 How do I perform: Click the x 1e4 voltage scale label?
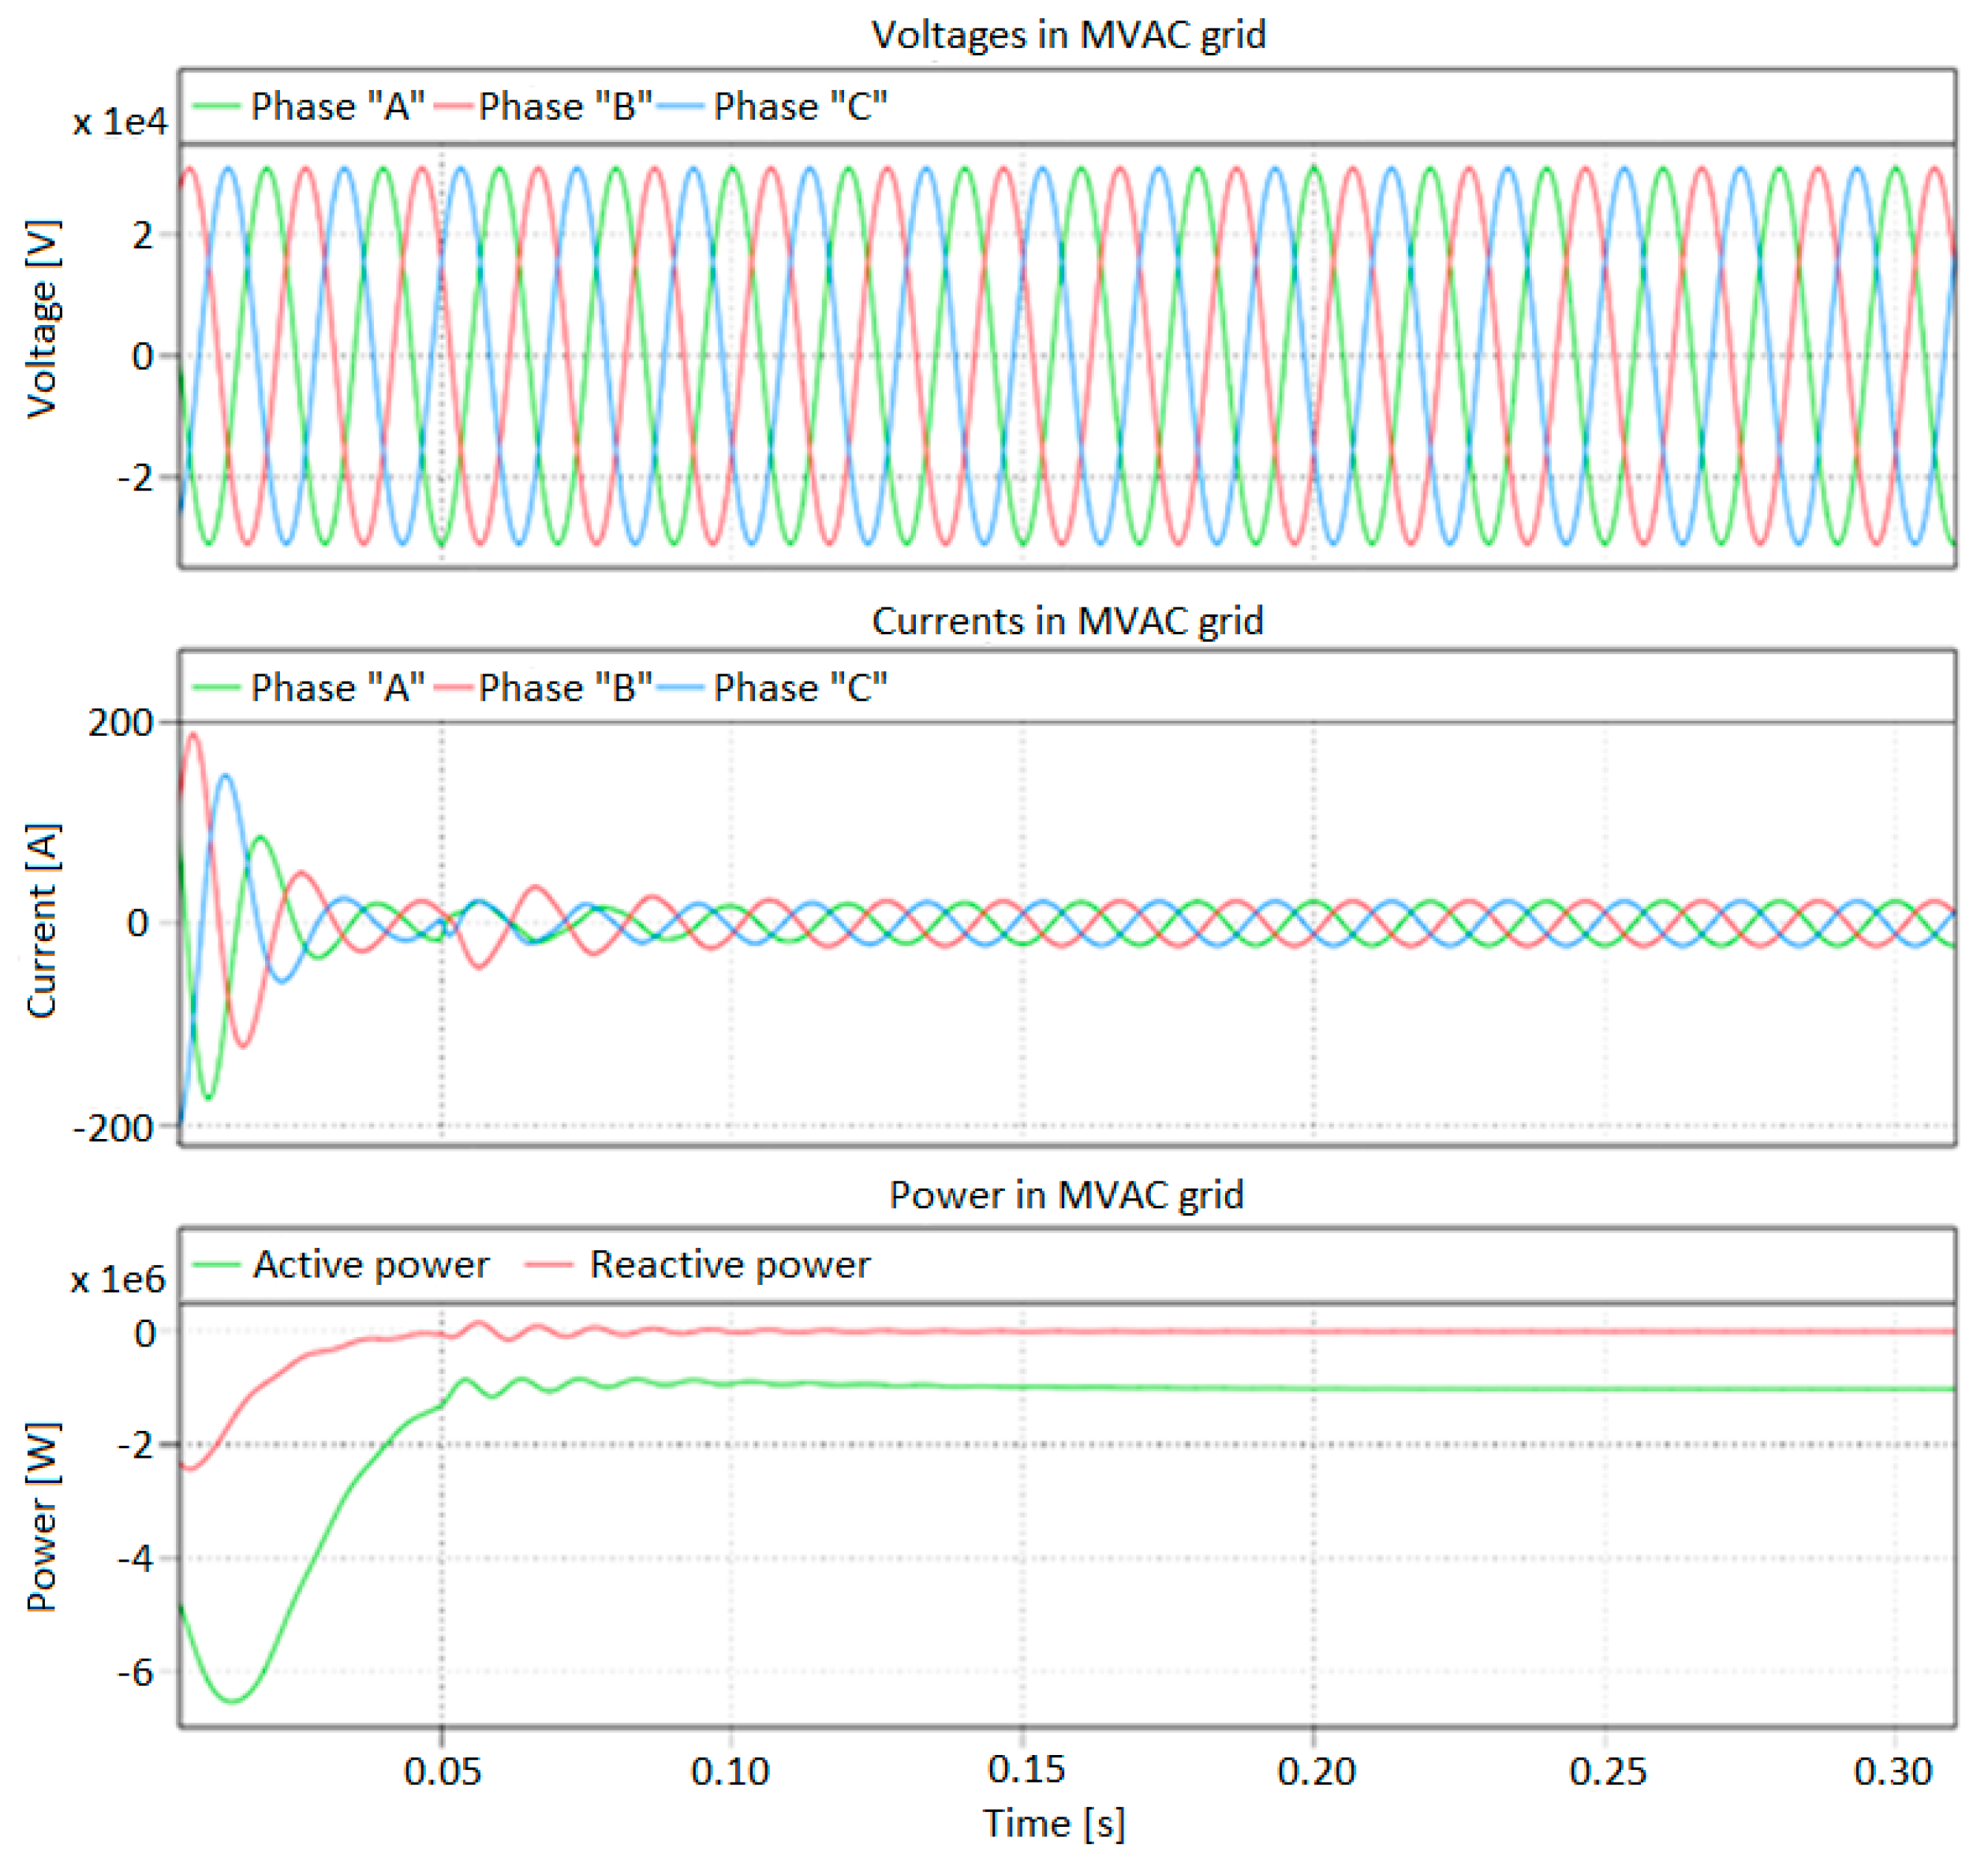(x=120, y=122)
